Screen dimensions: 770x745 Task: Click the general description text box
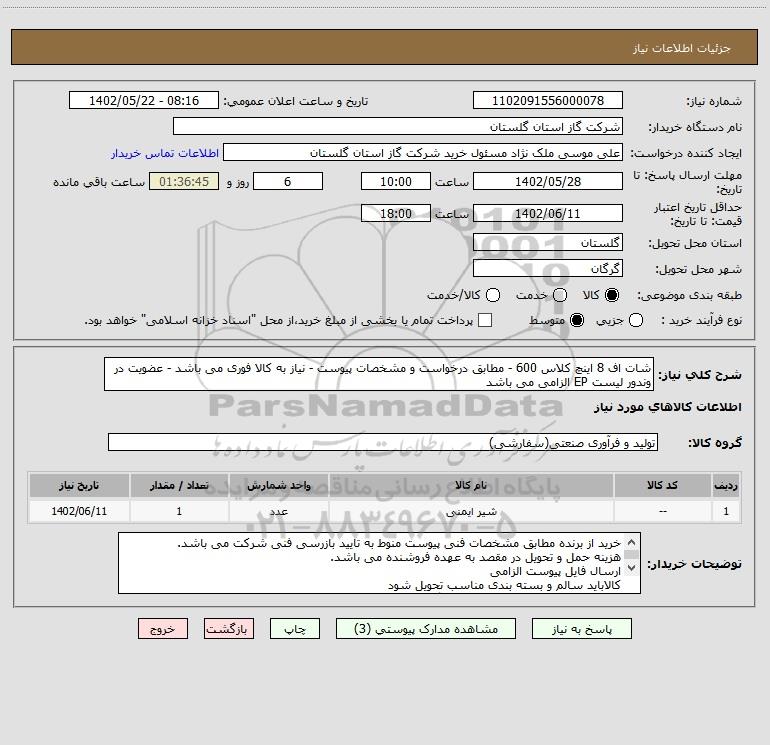[379, 375]
